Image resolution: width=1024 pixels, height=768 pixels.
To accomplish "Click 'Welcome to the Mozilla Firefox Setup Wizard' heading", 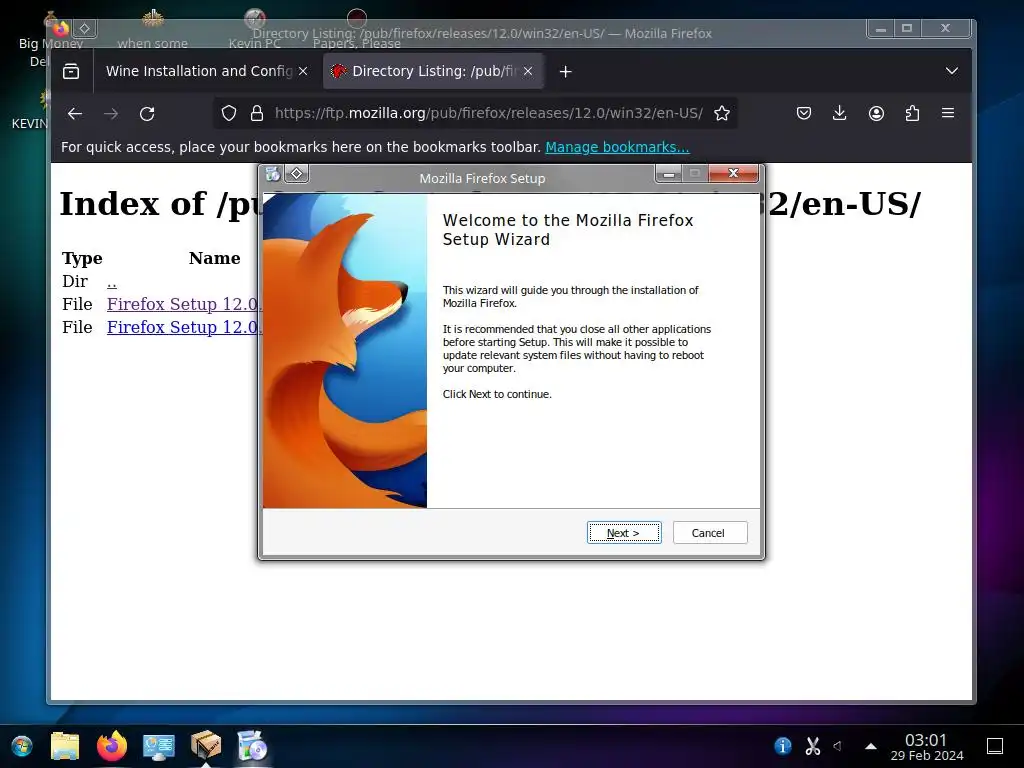I will pos(568,230).
